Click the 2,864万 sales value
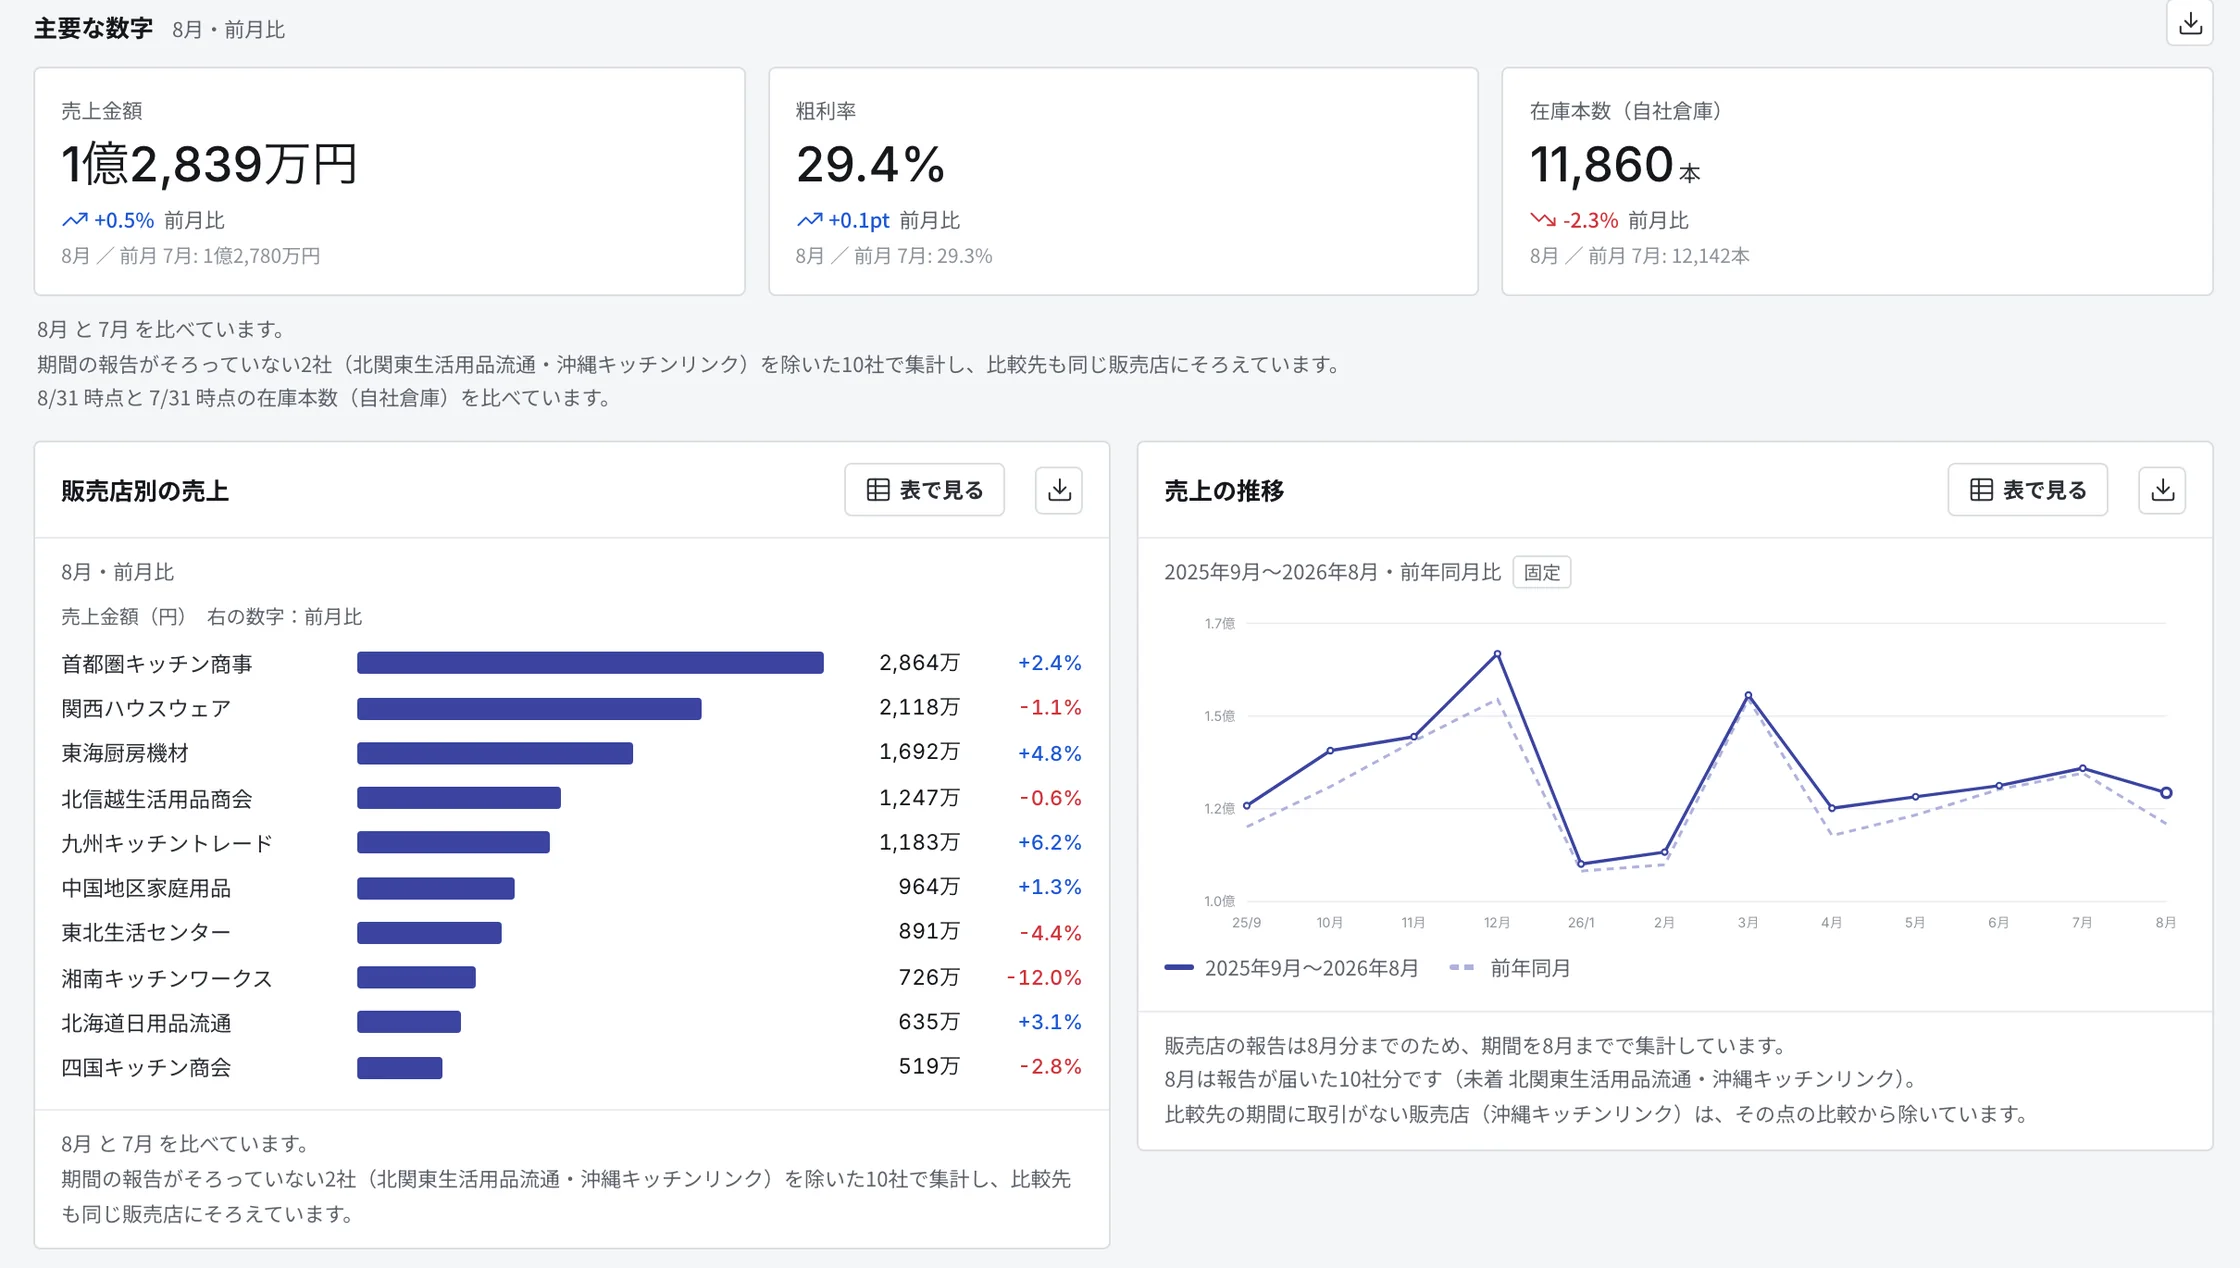2240x1268 pixels. [x=919, y=663]
